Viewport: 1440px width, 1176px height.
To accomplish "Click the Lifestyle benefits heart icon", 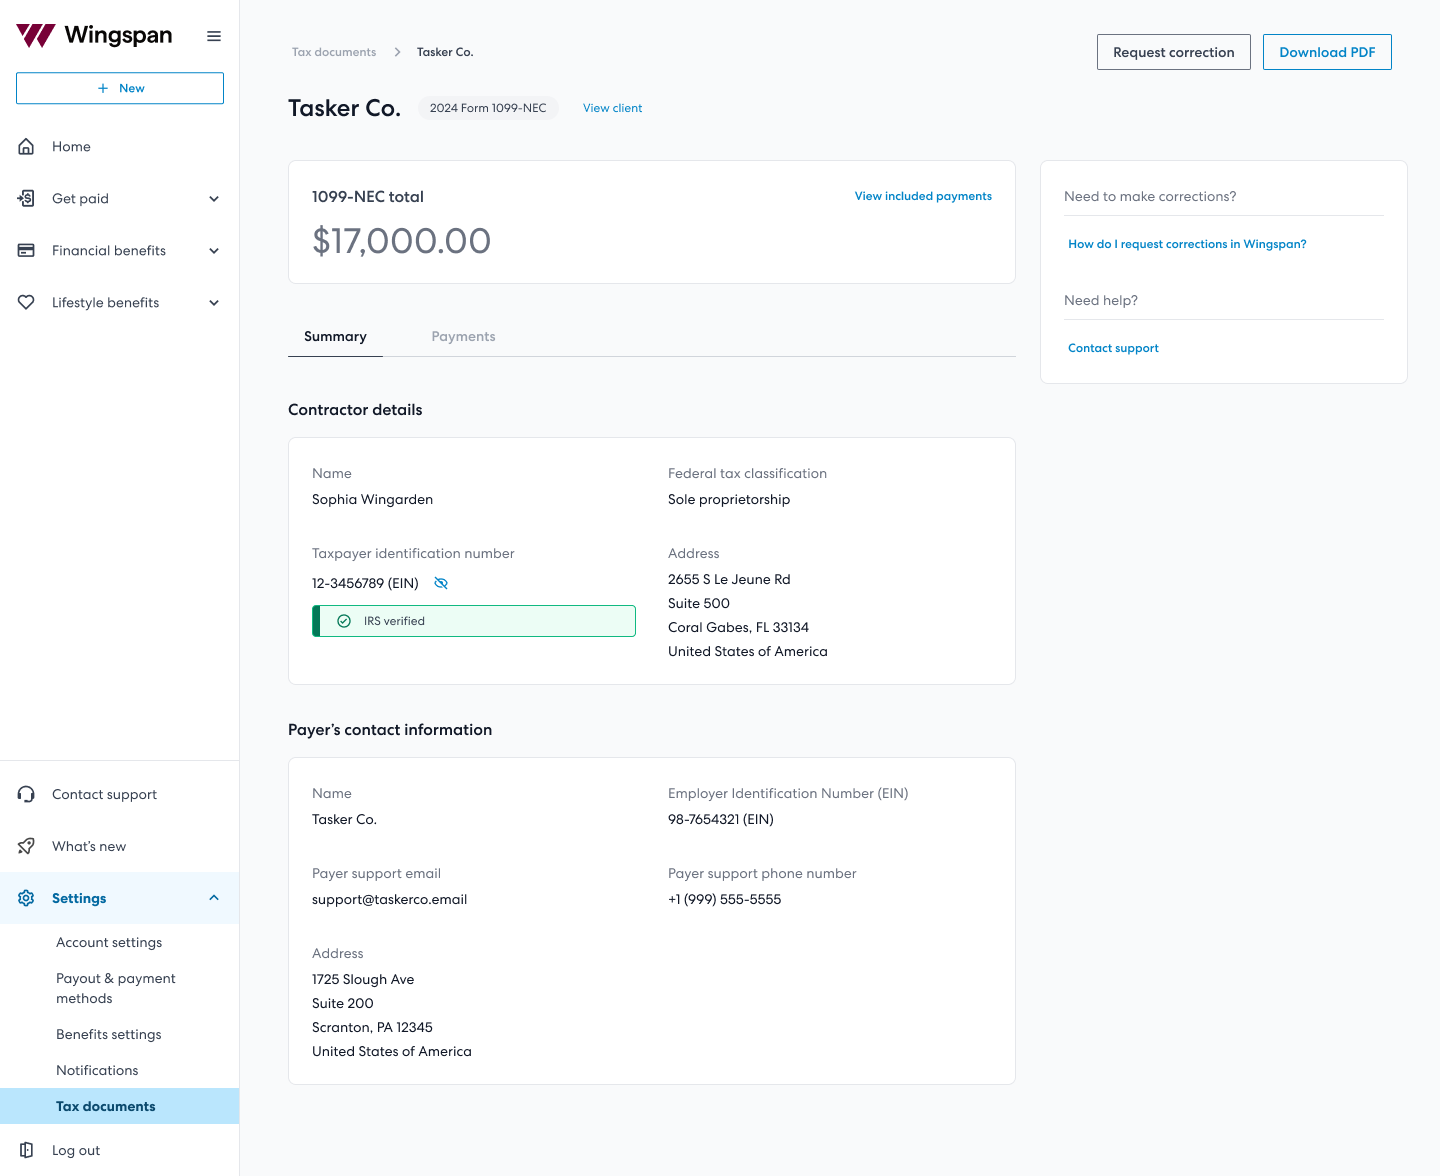I will tap(26, 302).
